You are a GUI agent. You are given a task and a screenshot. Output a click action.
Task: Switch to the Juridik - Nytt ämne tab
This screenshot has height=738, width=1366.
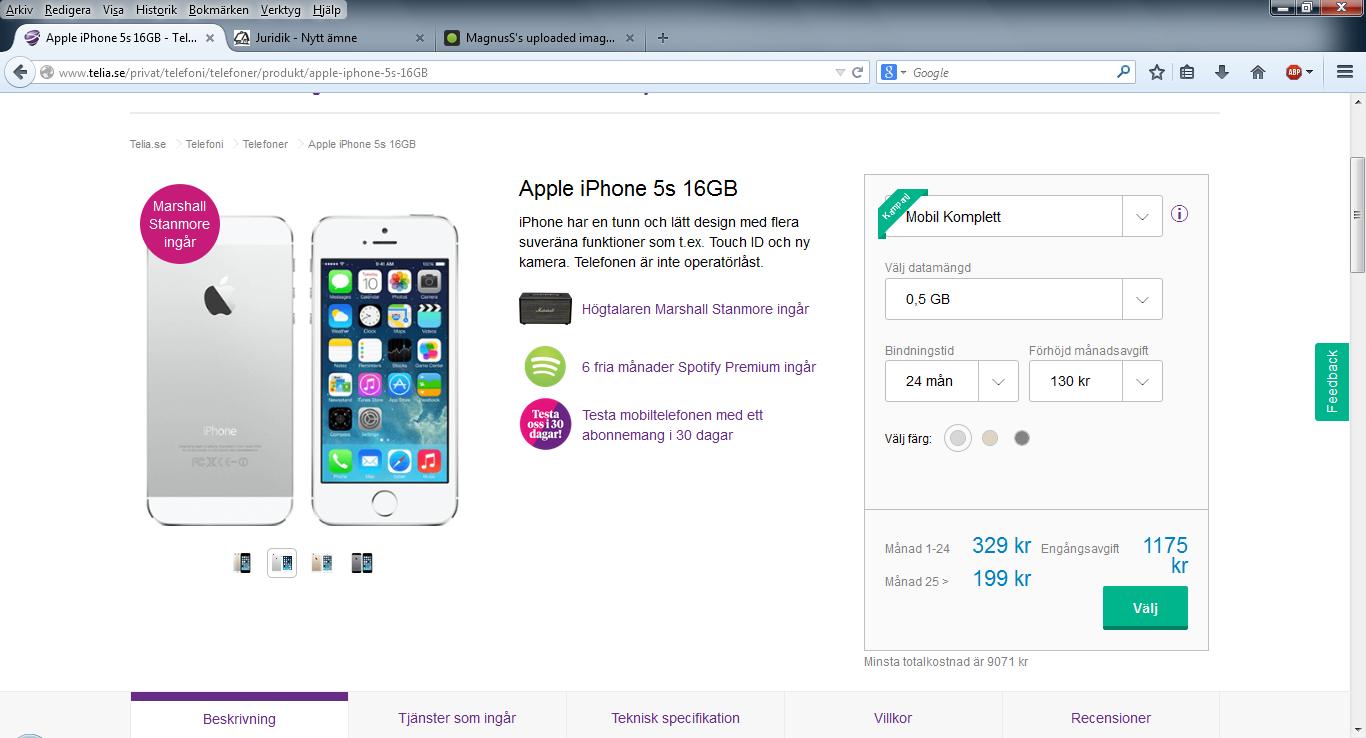tap(330, 38)
